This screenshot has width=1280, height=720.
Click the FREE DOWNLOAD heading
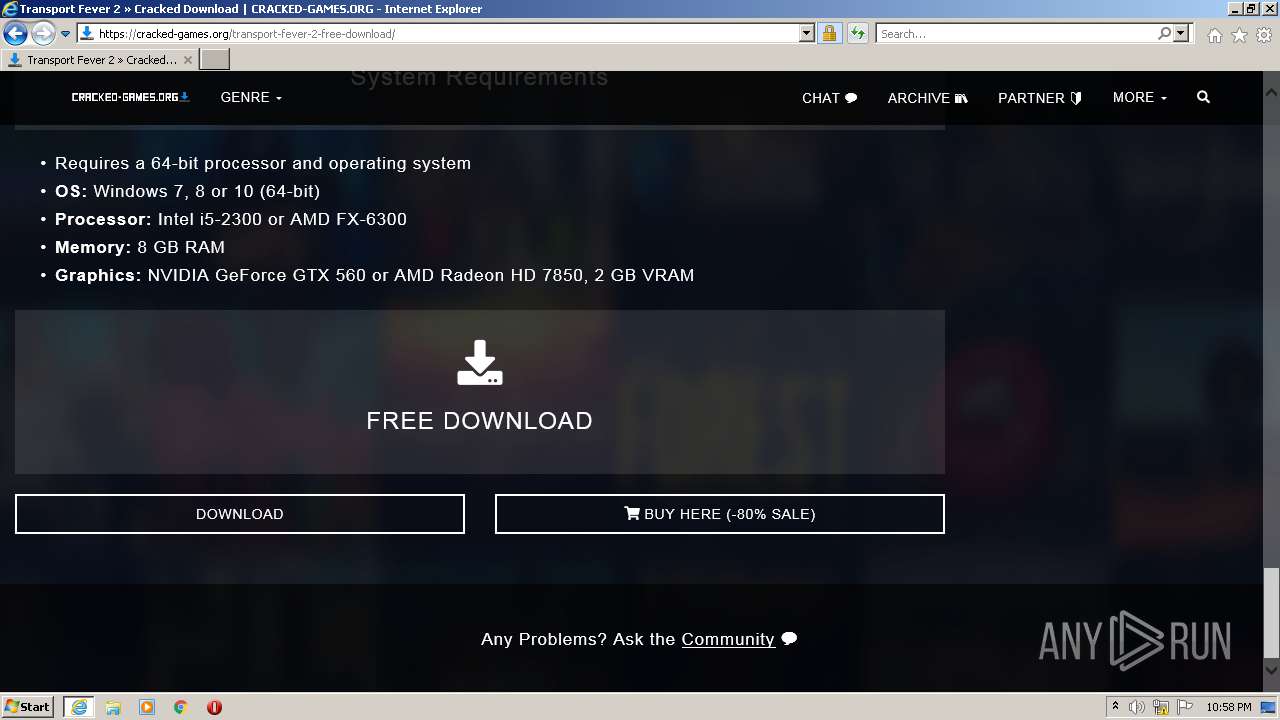tap(480, 420)
